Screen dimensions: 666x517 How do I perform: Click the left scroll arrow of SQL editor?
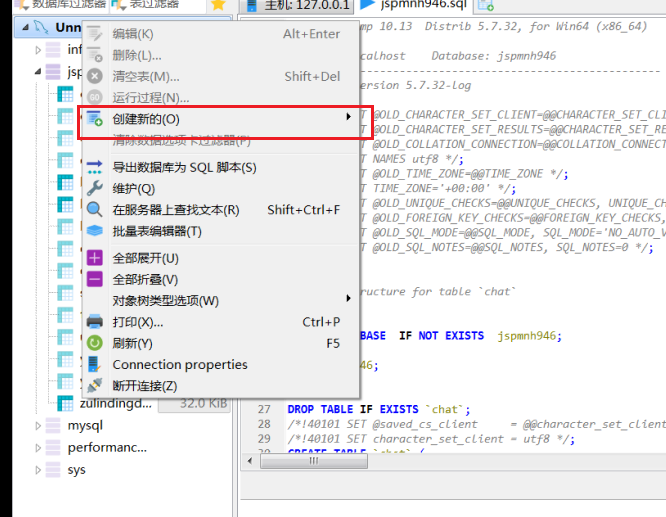pyautogui.click(x=250, y=461)
